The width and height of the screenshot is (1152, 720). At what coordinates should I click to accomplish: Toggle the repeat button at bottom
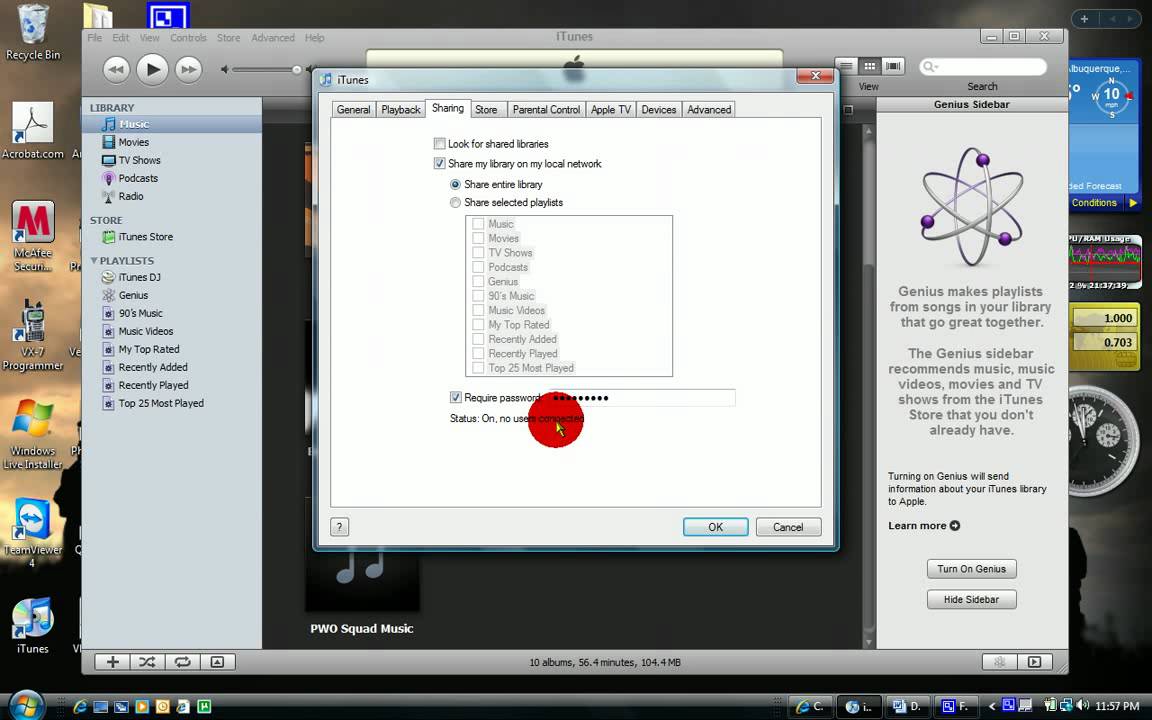[182, 662]
